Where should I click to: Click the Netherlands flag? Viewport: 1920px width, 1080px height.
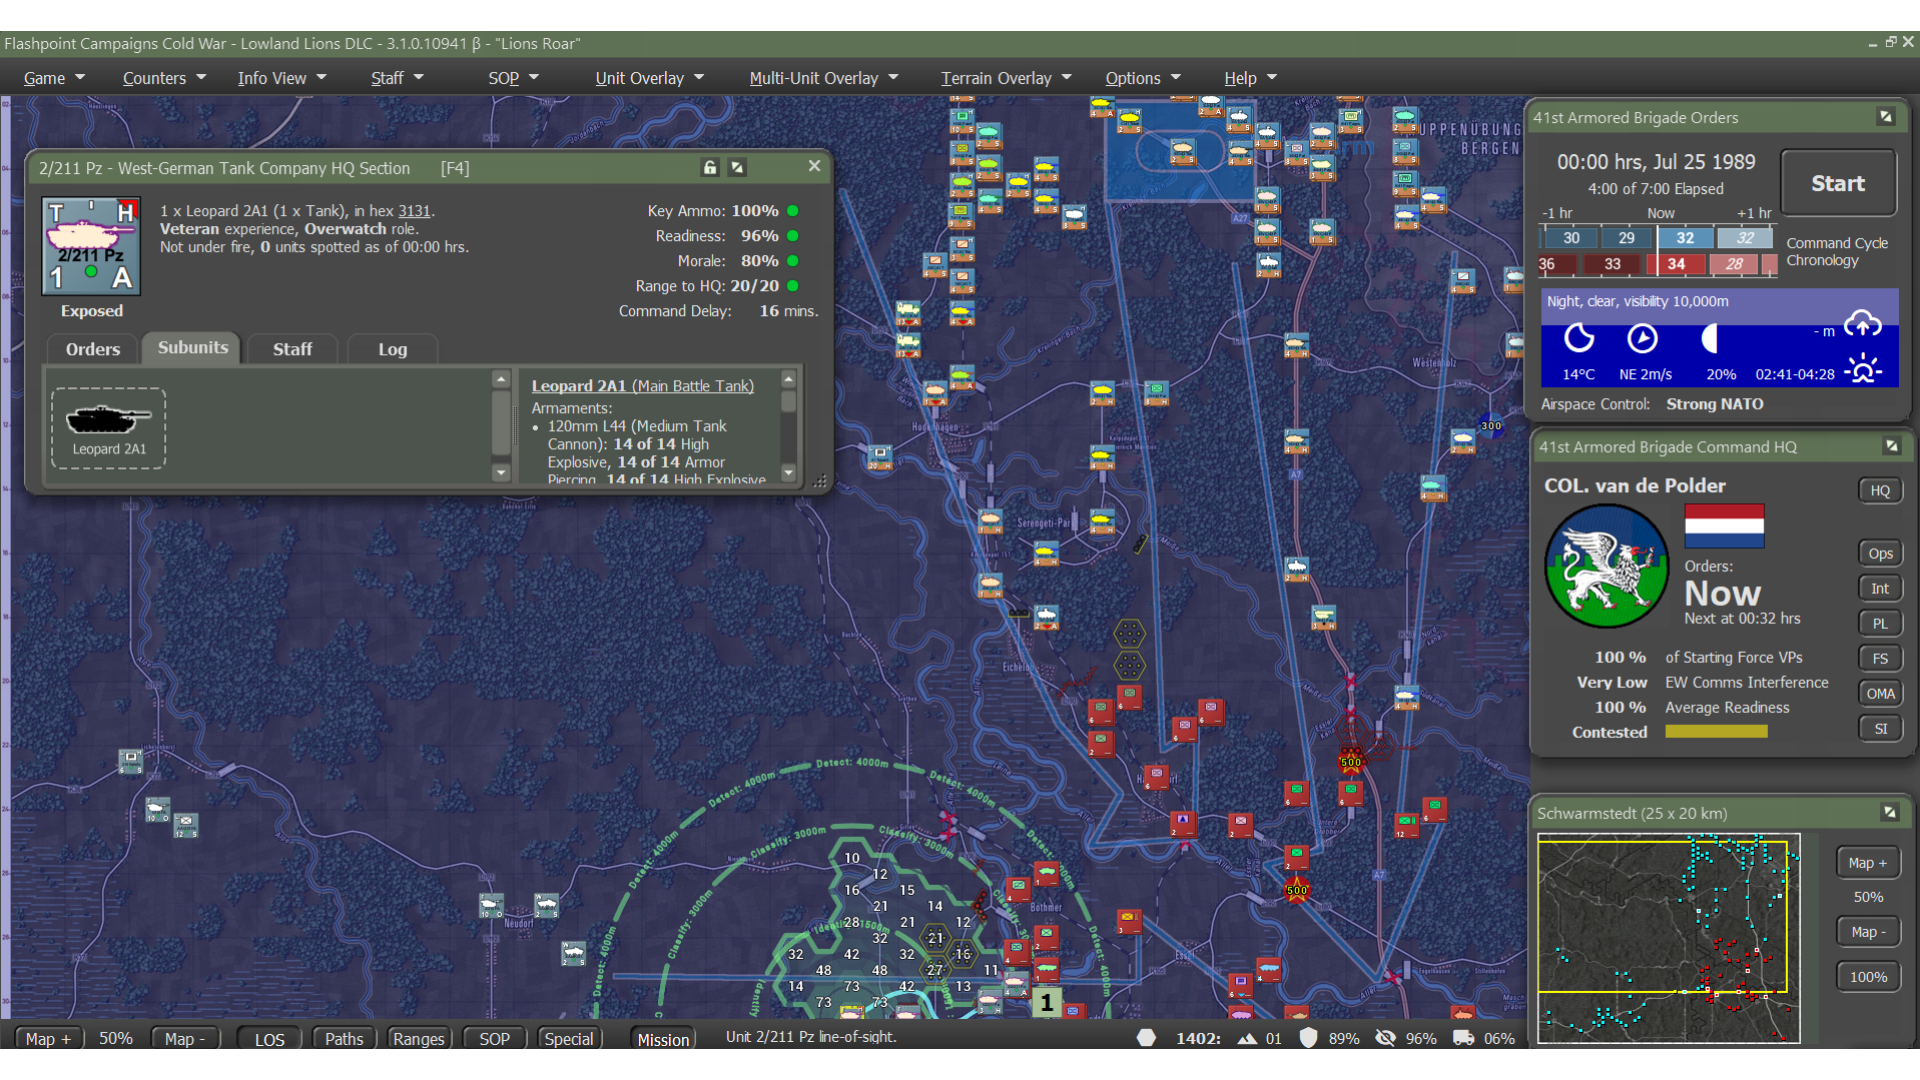(x=1724, y=526)
